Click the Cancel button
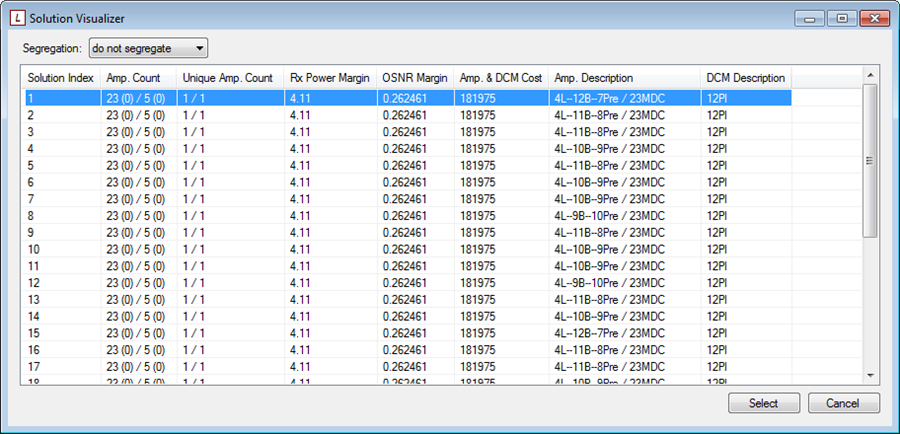900x434 pixels. point(843,403)
